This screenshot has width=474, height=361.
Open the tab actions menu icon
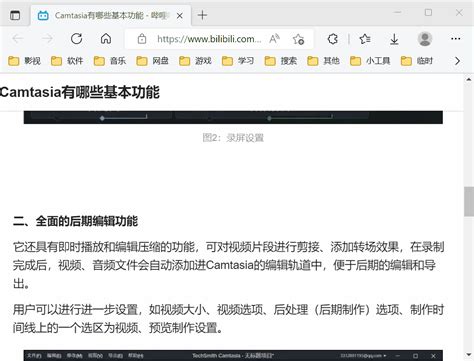click(15, 15)
